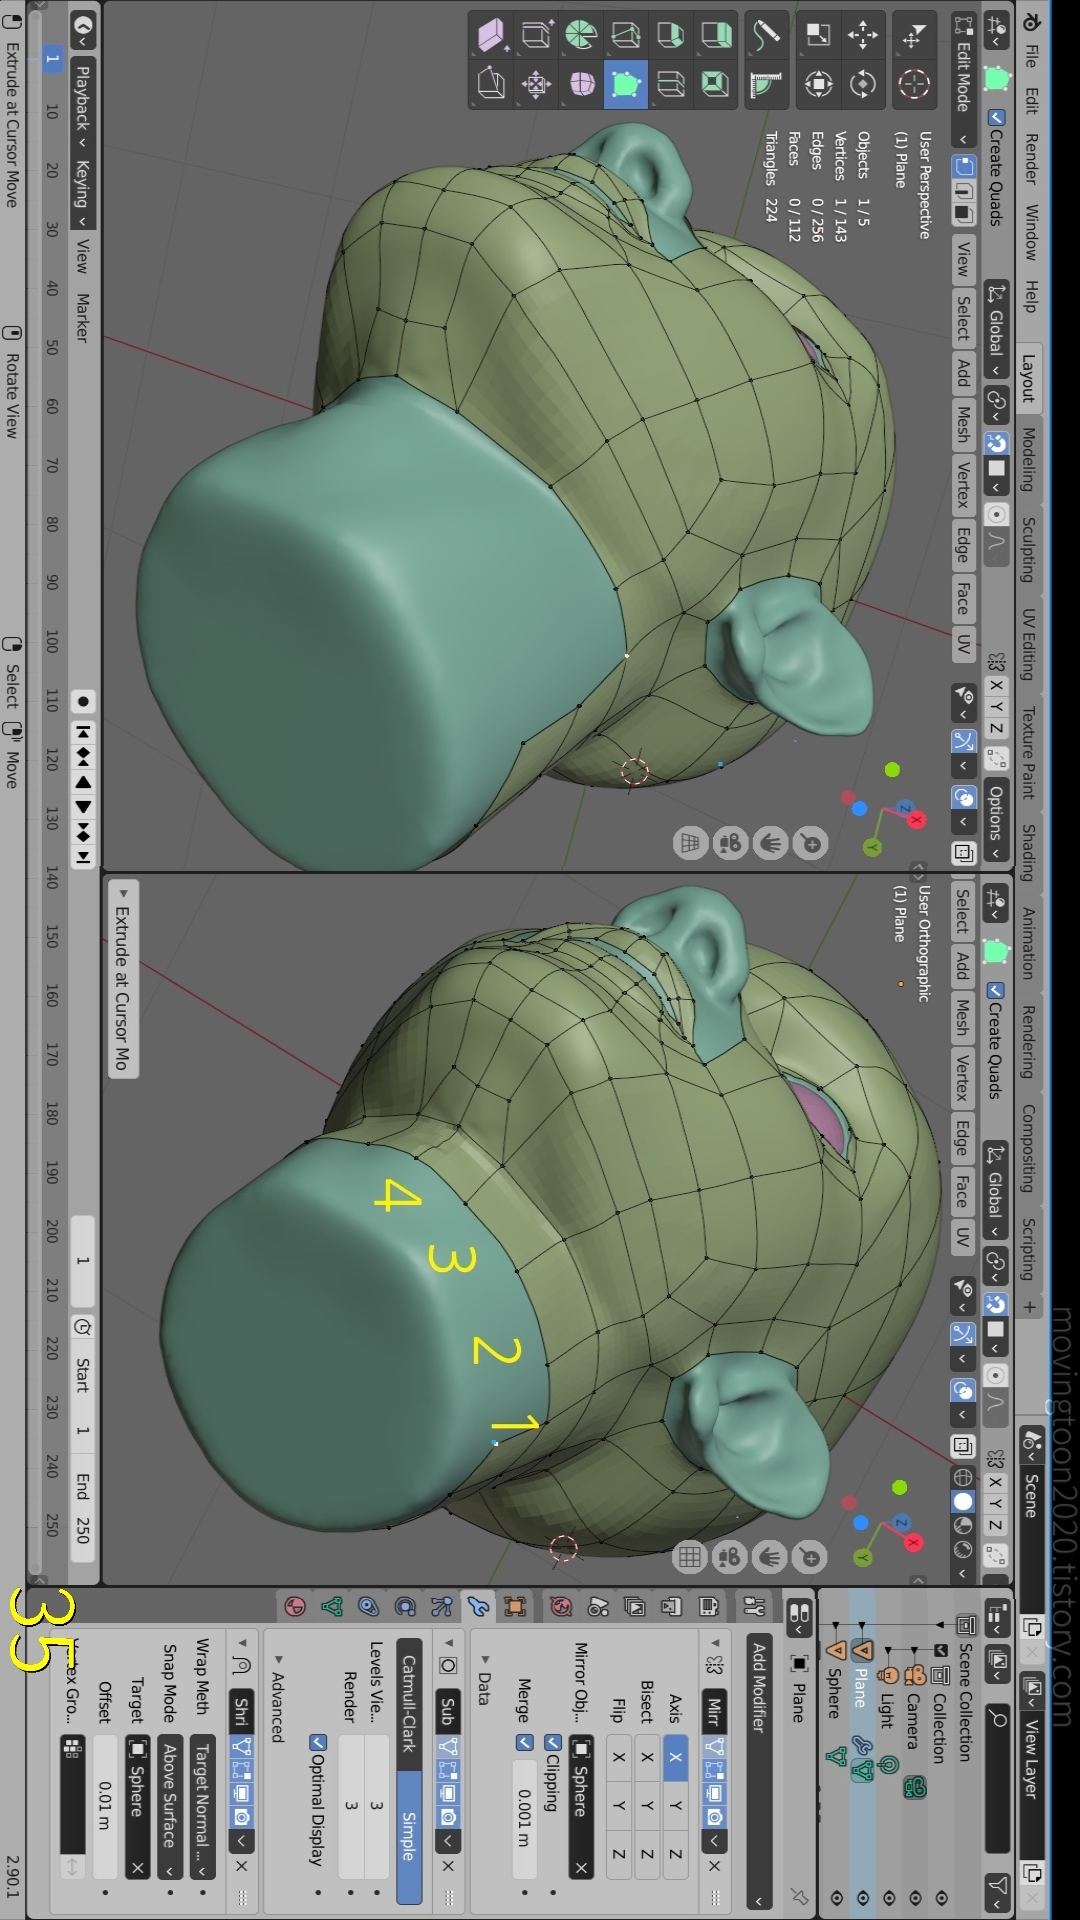Select the Smooth vertices tool

pos(581,84)
